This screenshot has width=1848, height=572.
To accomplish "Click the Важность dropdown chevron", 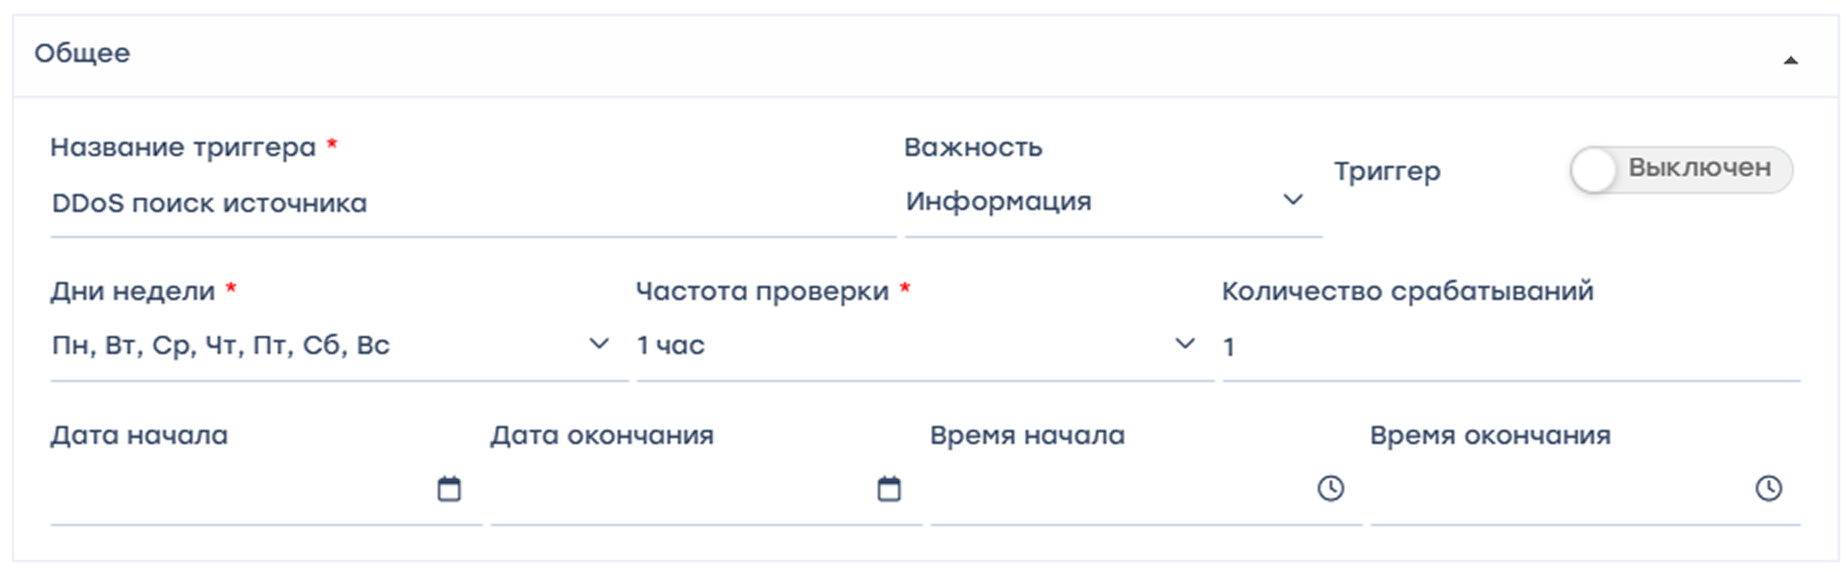I will pos(1292,200).
